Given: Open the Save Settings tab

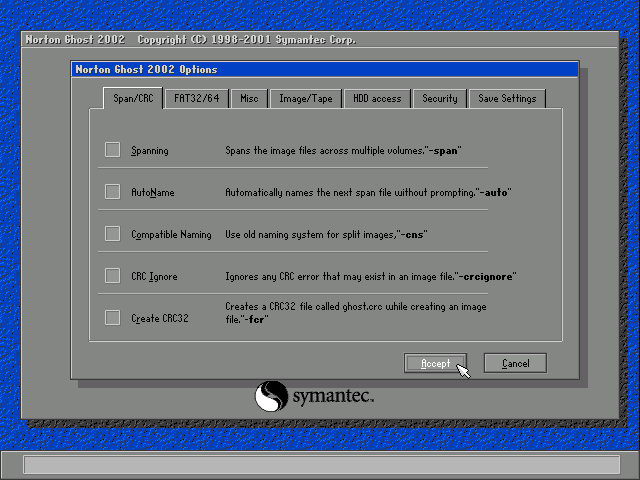Looking at the screenshot, I should point(507,98).
